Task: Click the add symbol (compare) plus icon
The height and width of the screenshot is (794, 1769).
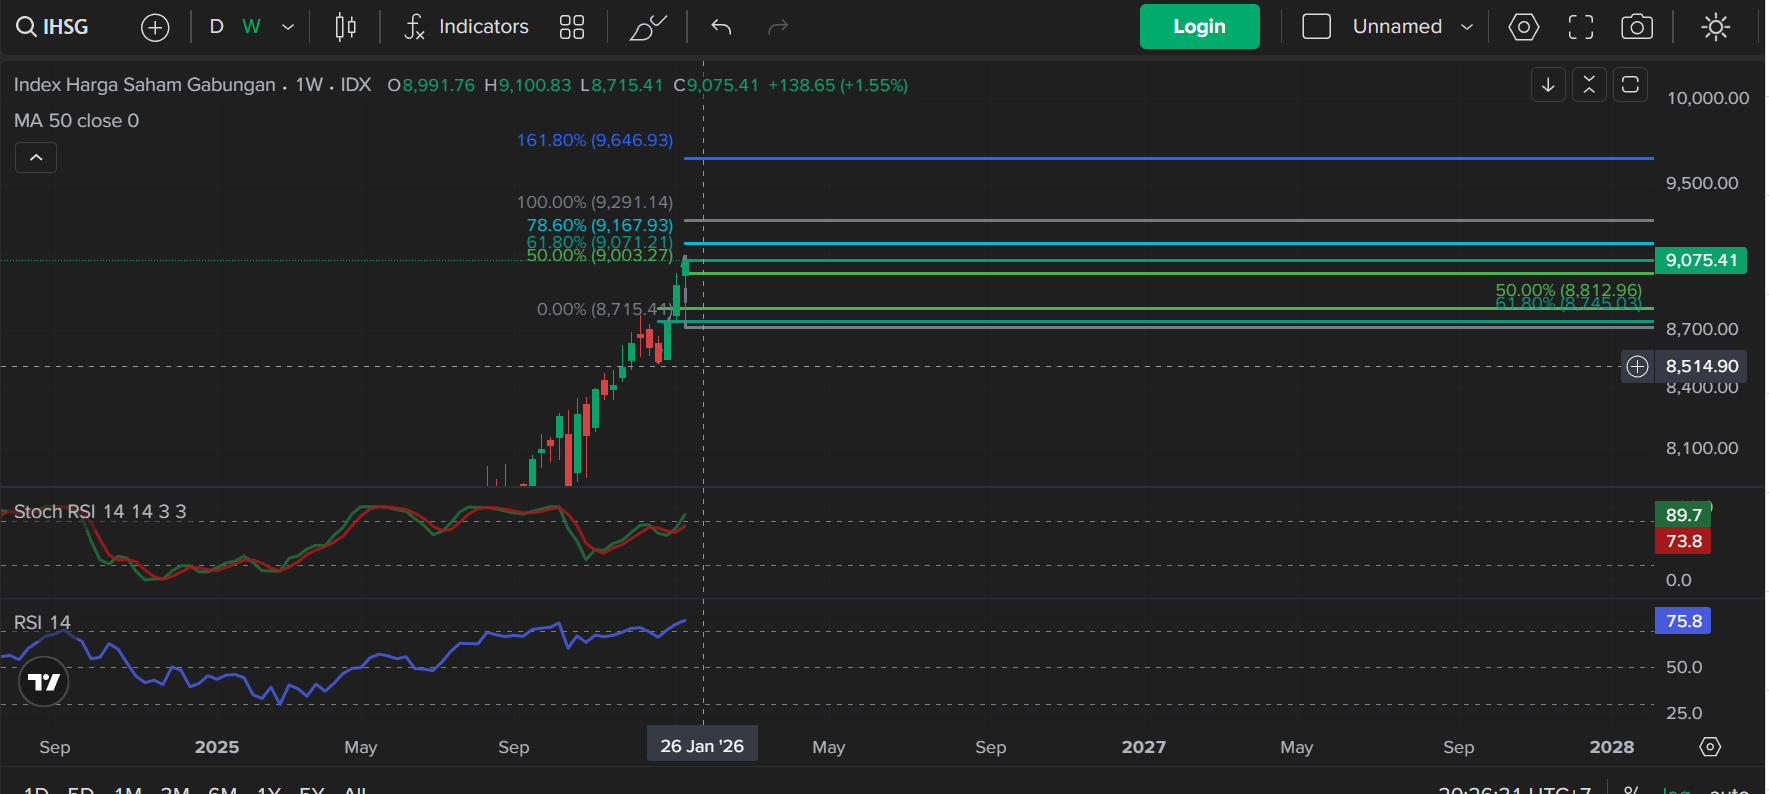Action: coord(155,27)
